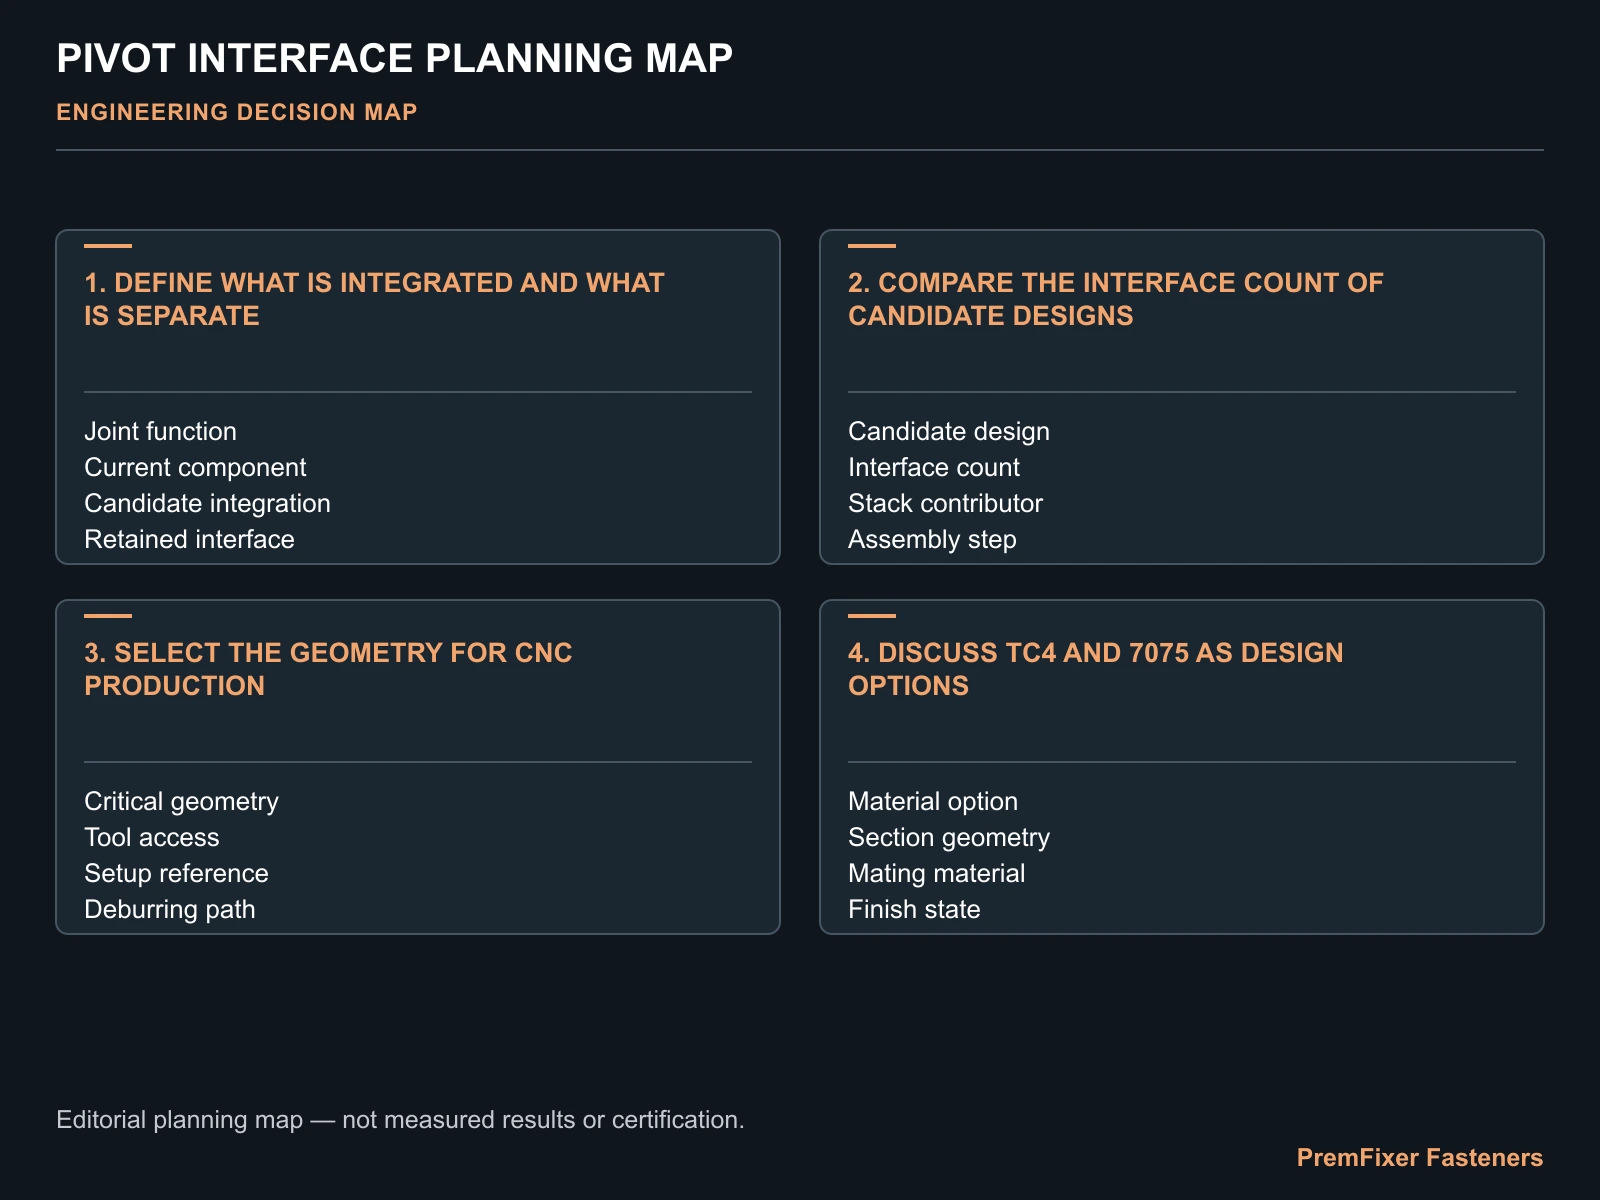Screen dimensions: 1600x1200
Task: Select the 'Material option' item
Action: click(x=933, y=801)
